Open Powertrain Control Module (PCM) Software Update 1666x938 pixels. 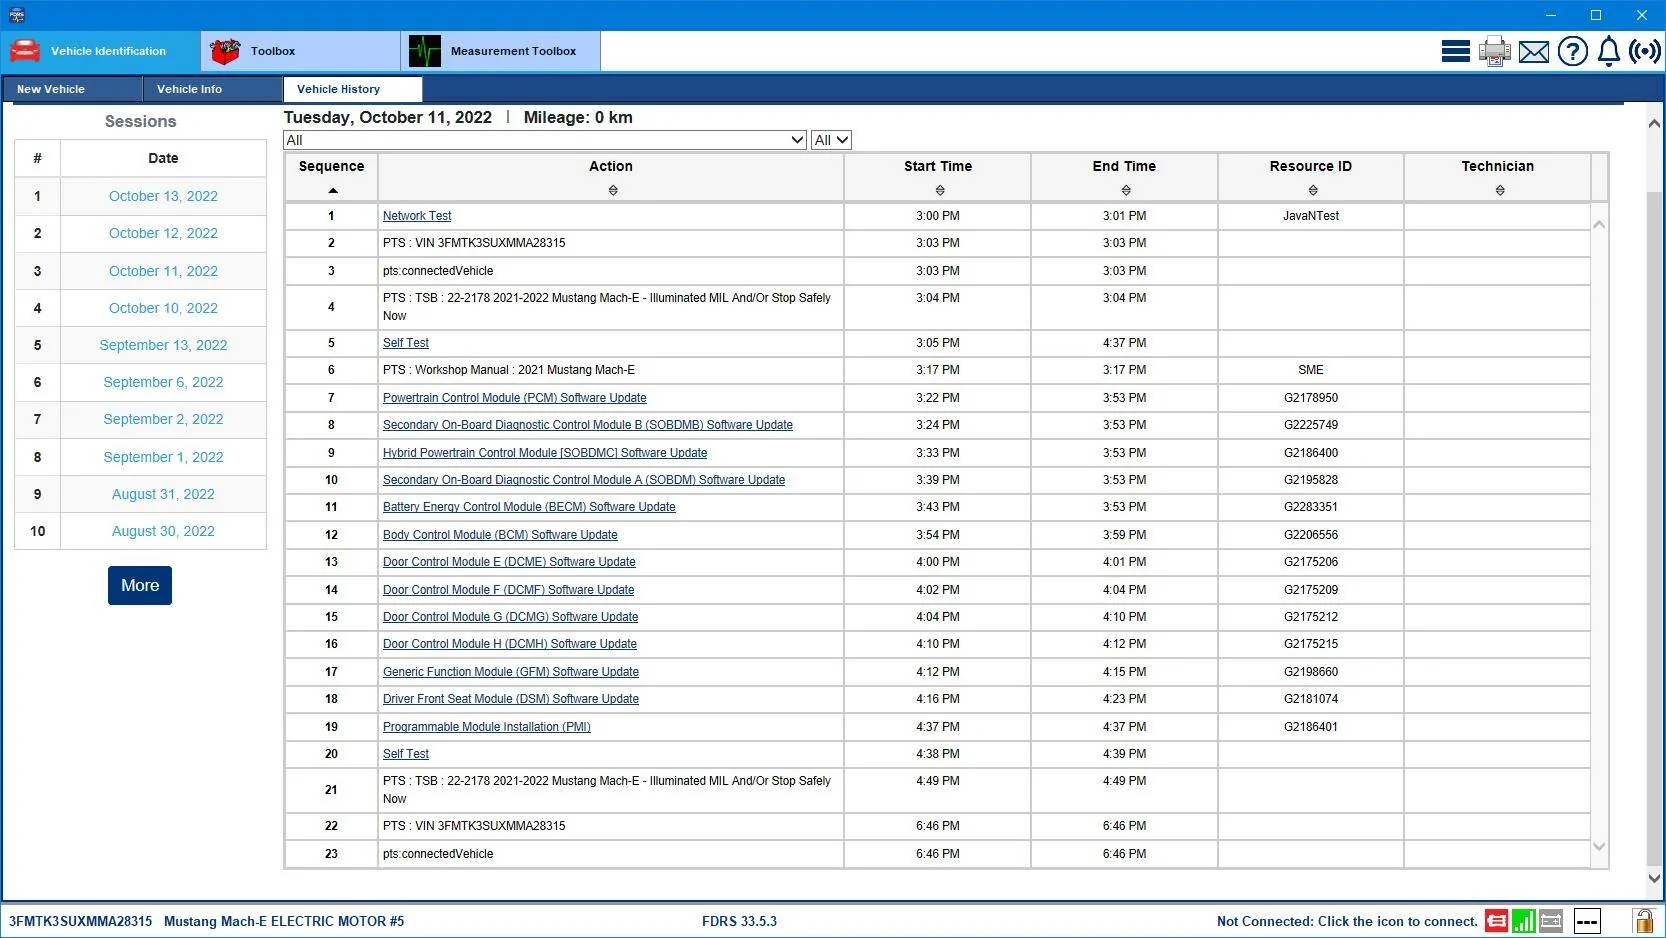tap(514, 398)
